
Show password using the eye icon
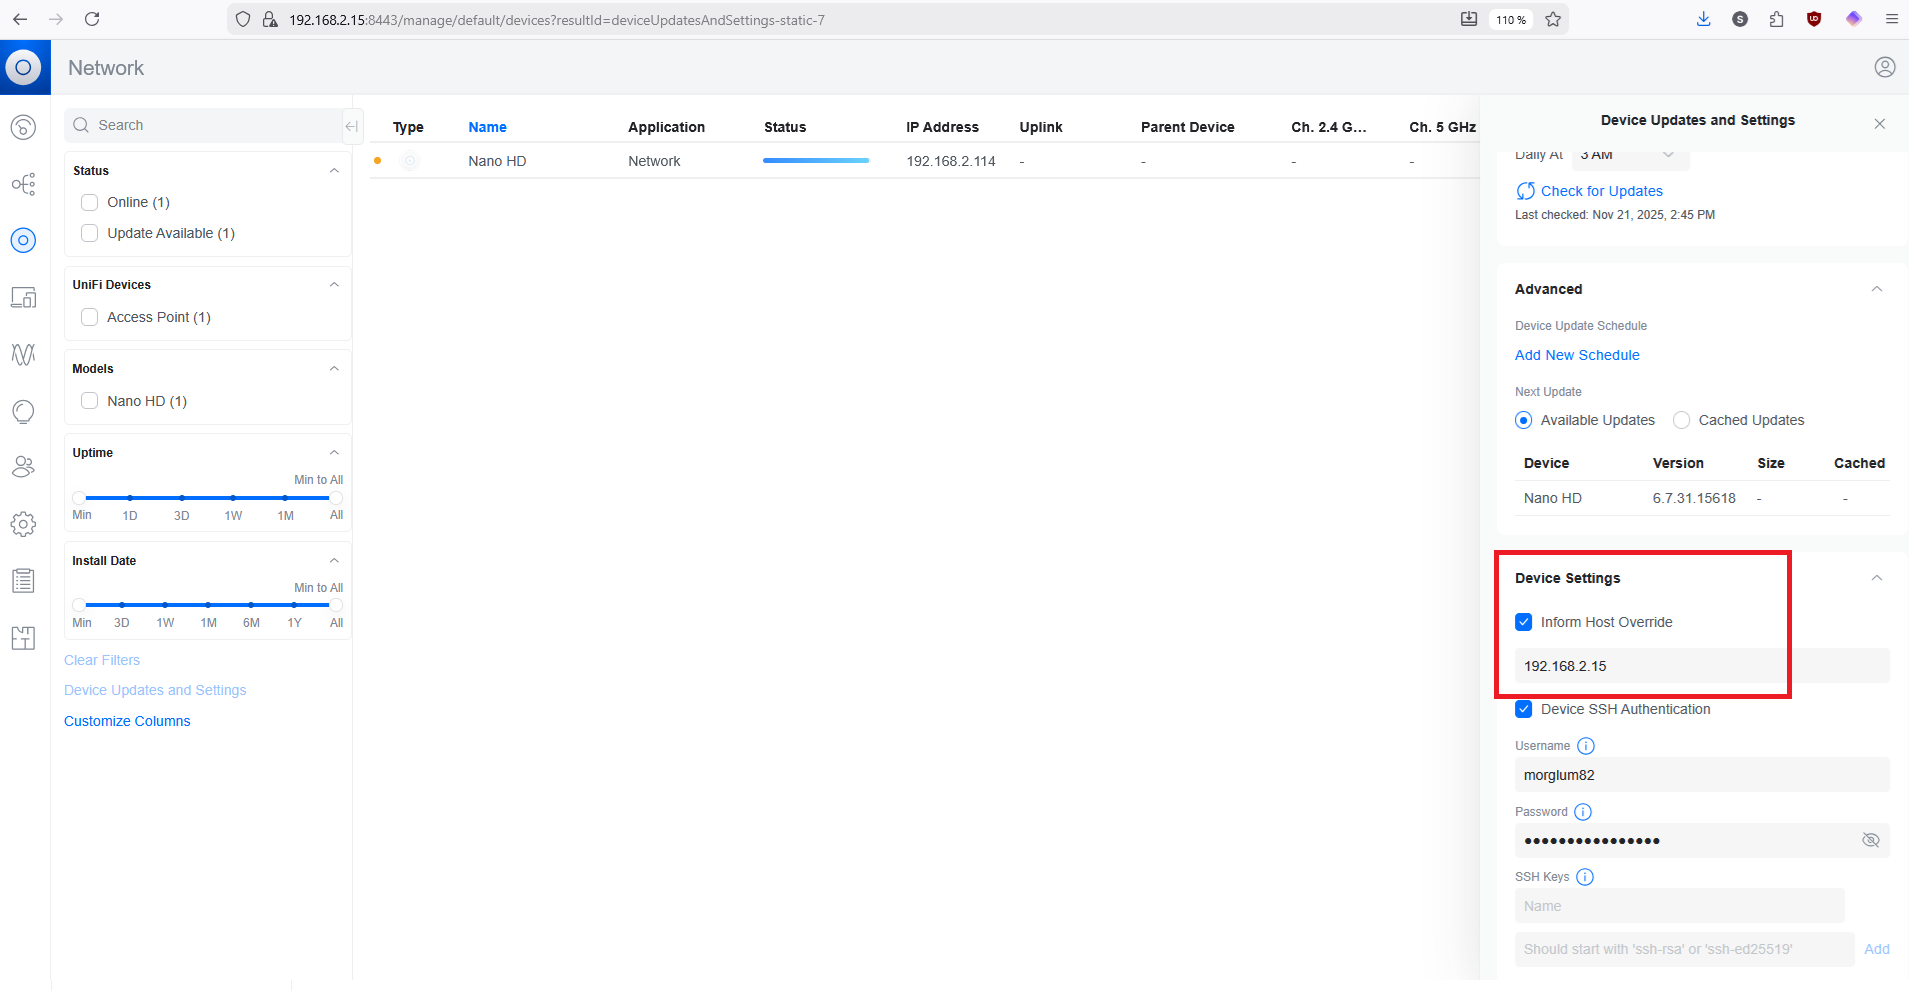tap(1870, 840)
